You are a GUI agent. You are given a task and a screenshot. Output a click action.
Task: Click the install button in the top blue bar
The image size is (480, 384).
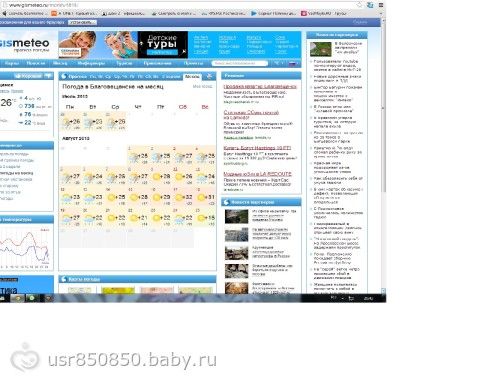(x=82, y=22)
